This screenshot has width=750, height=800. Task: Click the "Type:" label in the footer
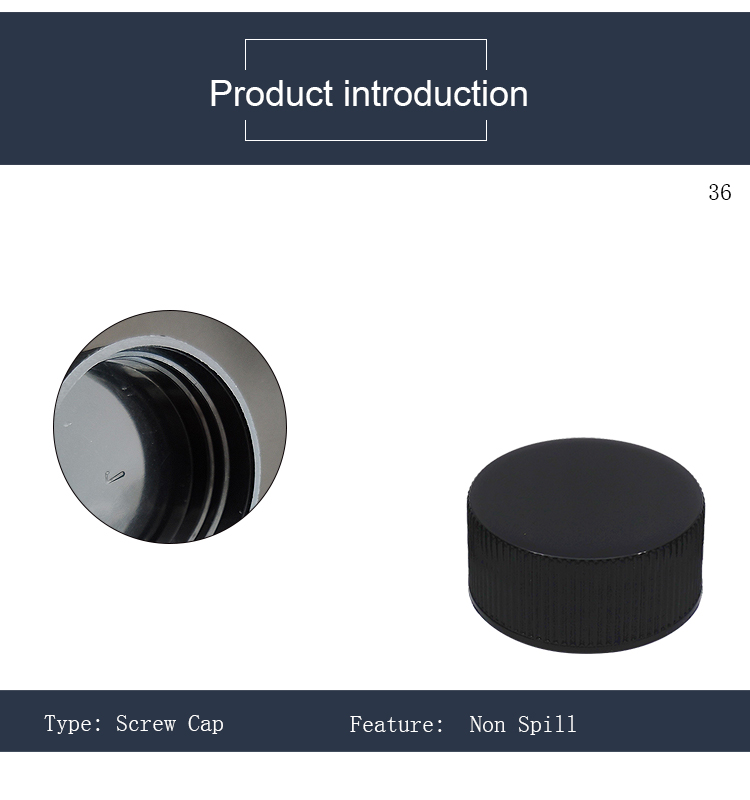(x=73, y=724)
